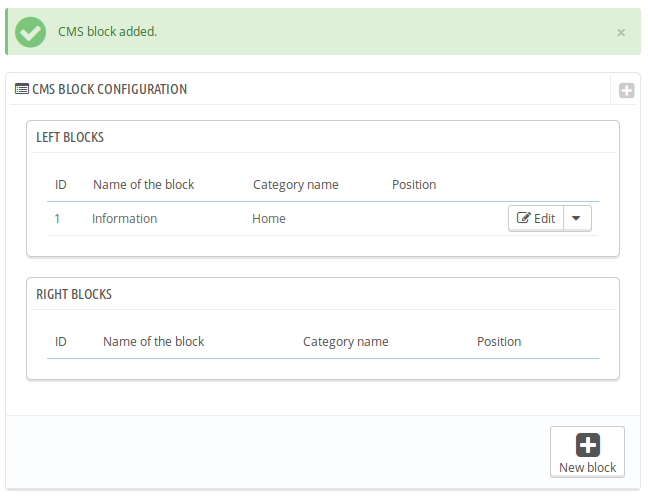Click Name of the block header in Right Blocks

153,341
